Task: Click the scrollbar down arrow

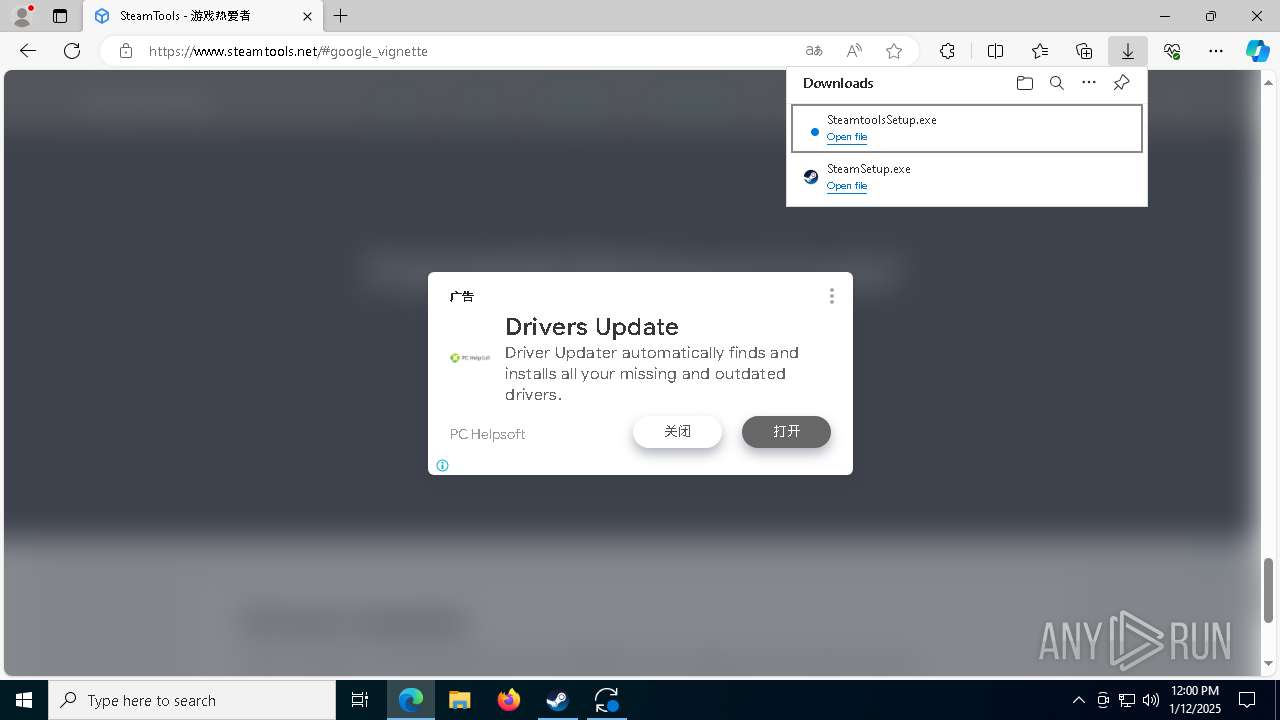Action: click(1269, 663)
